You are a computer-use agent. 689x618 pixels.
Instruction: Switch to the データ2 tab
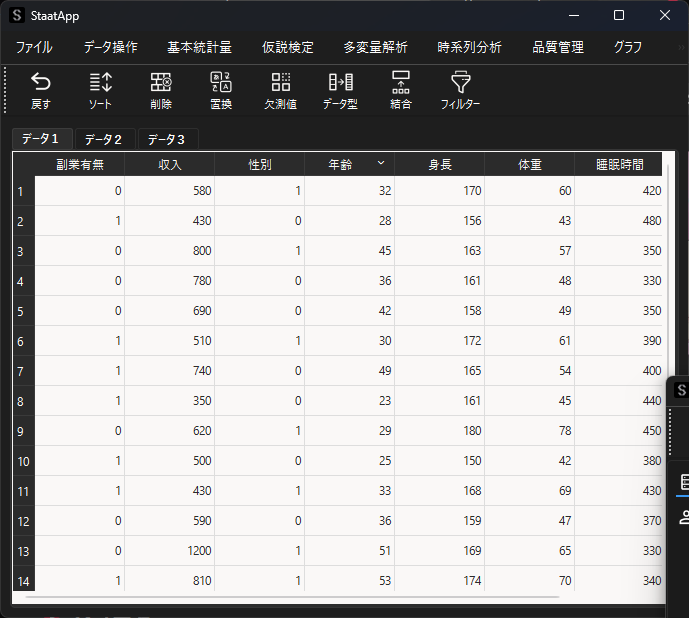(103, 139)
